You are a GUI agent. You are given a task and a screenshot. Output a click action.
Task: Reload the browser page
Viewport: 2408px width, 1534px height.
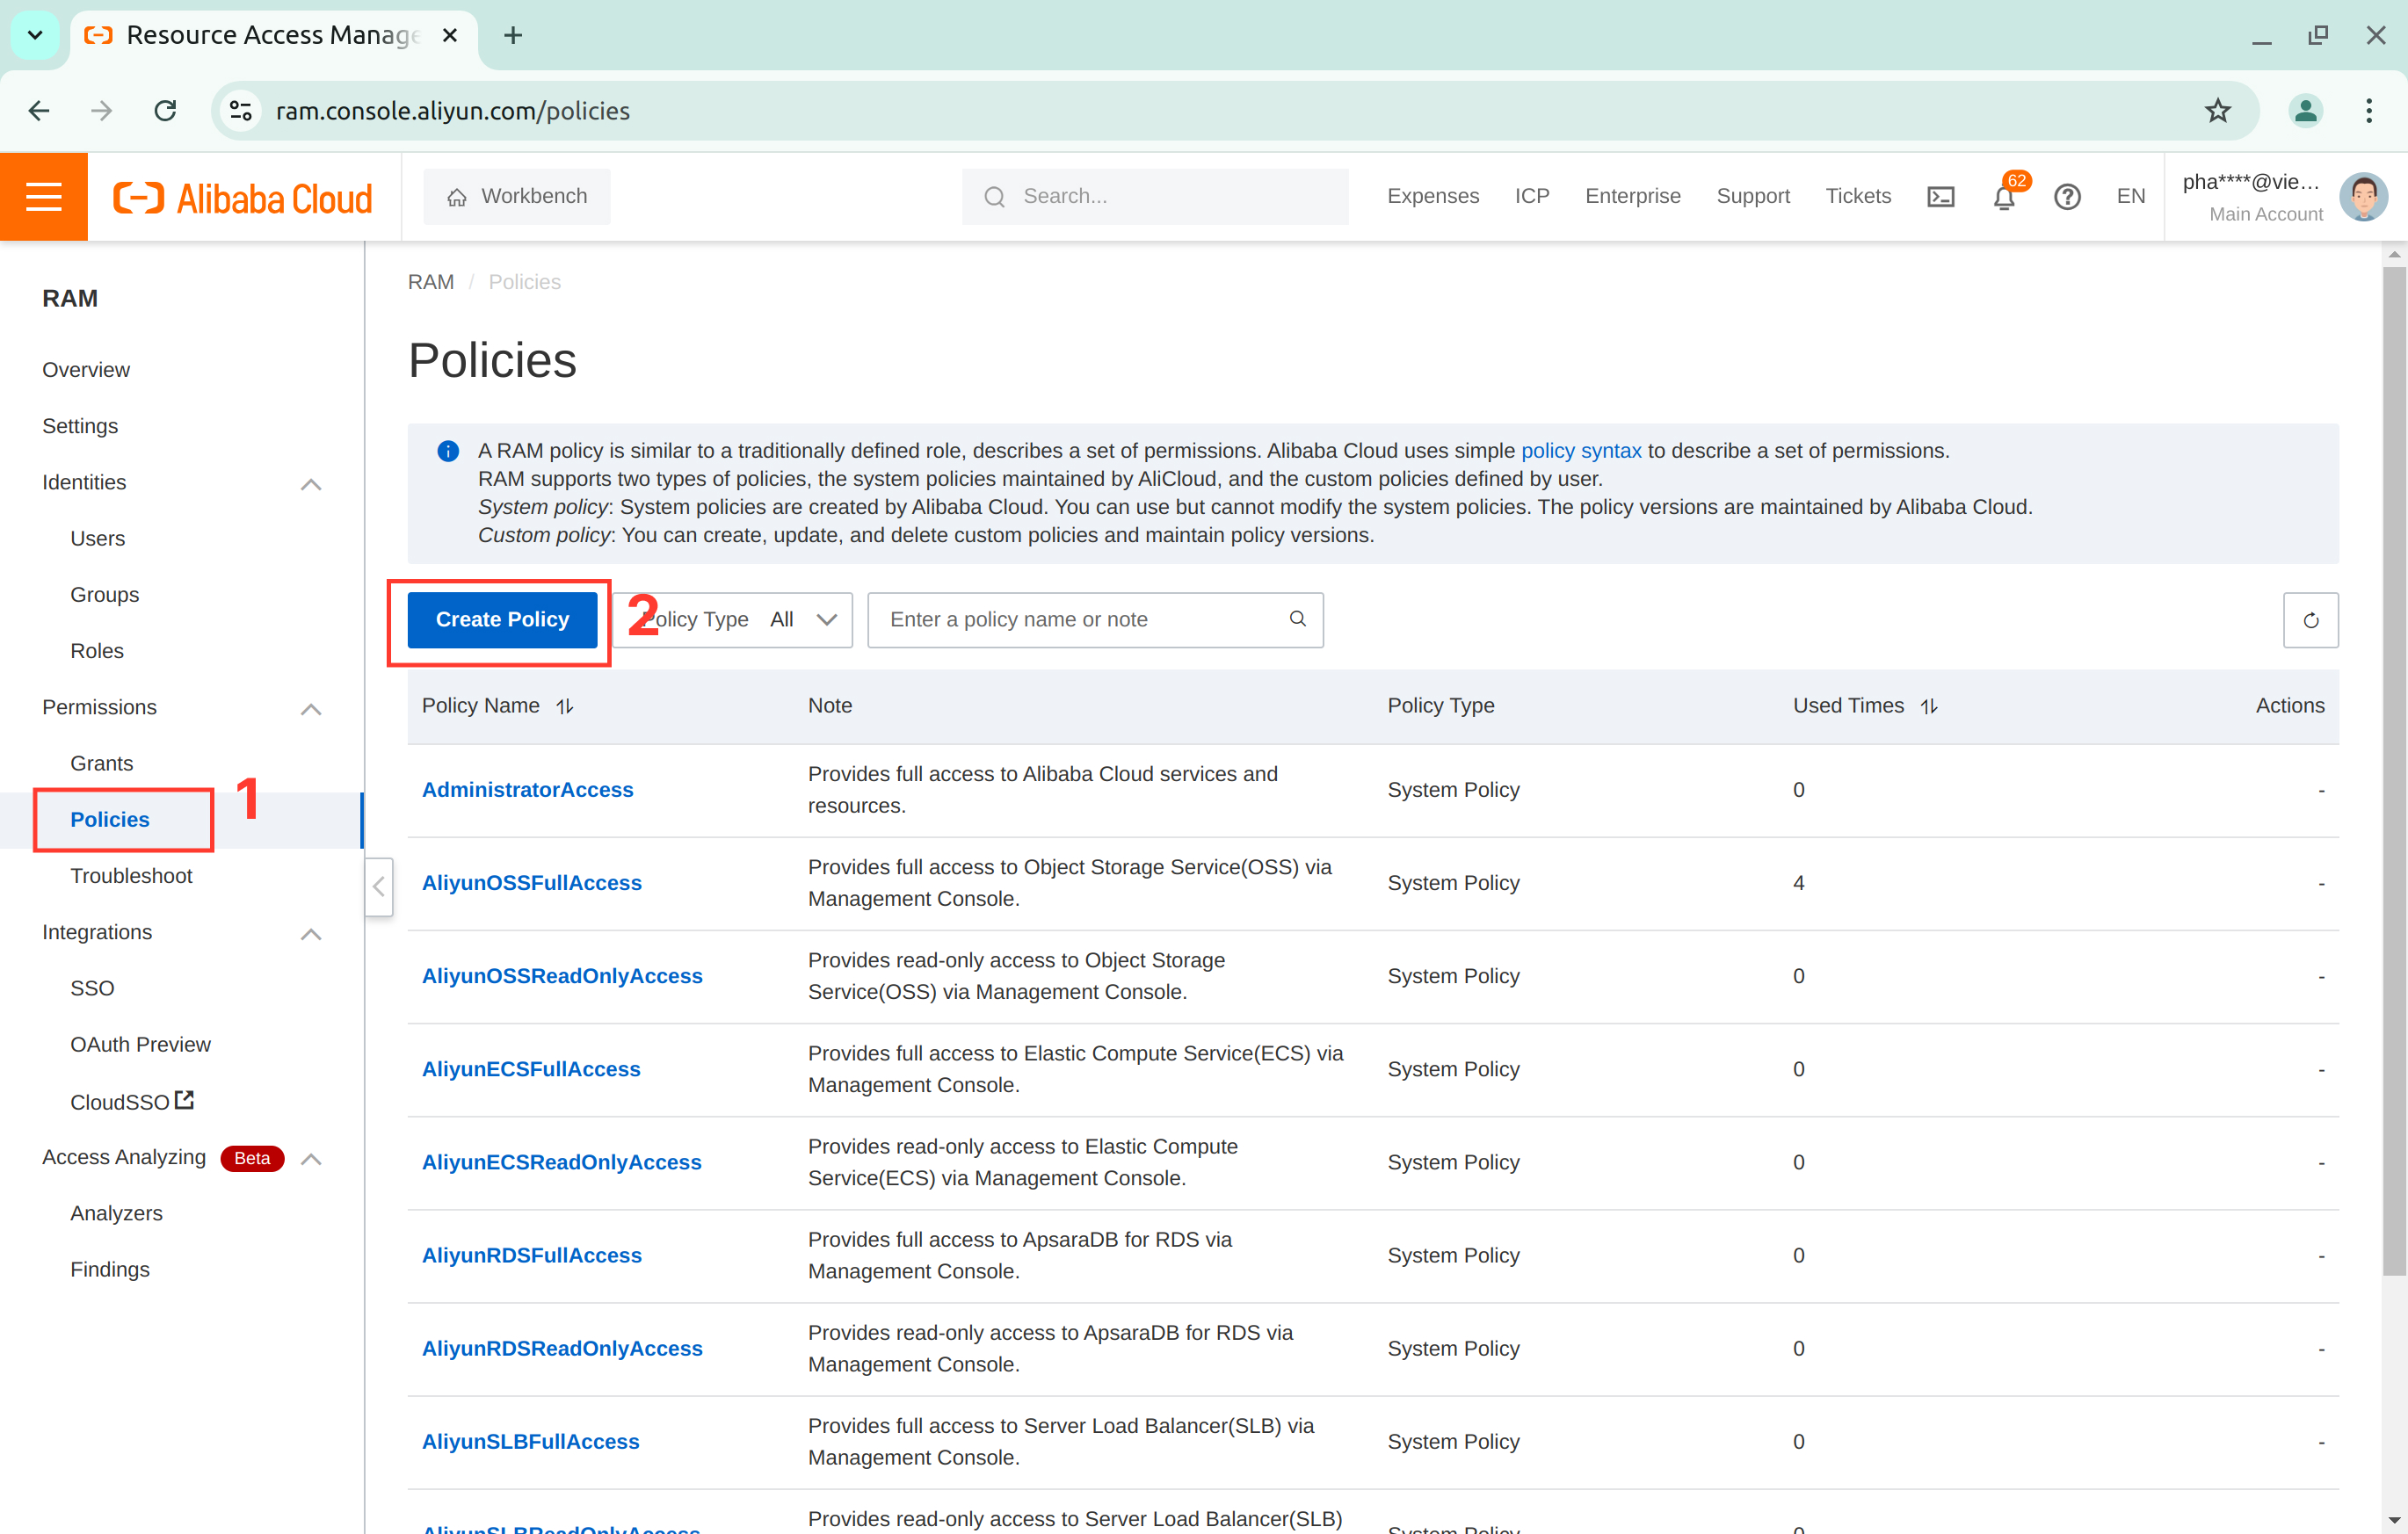click(x=165, y=110)
